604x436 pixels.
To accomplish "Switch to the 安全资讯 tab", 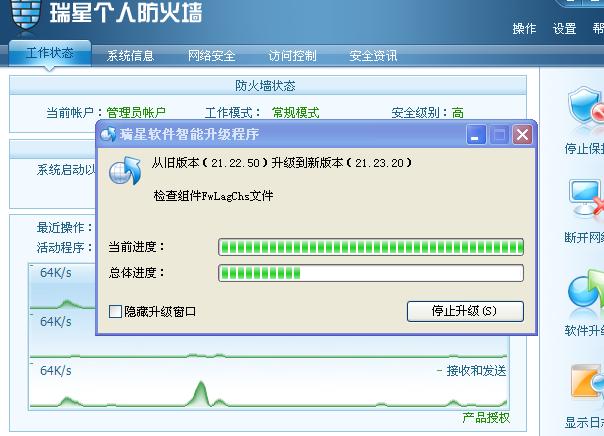I will (373, 56).
